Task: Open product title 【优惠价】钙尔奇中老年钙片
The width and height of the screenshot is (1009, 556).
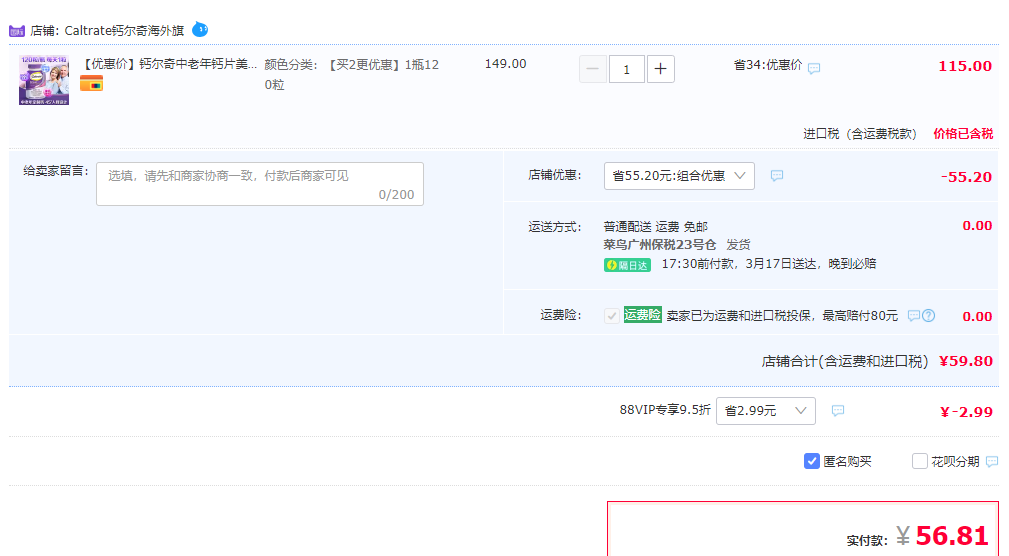Action: click(170, 64)
